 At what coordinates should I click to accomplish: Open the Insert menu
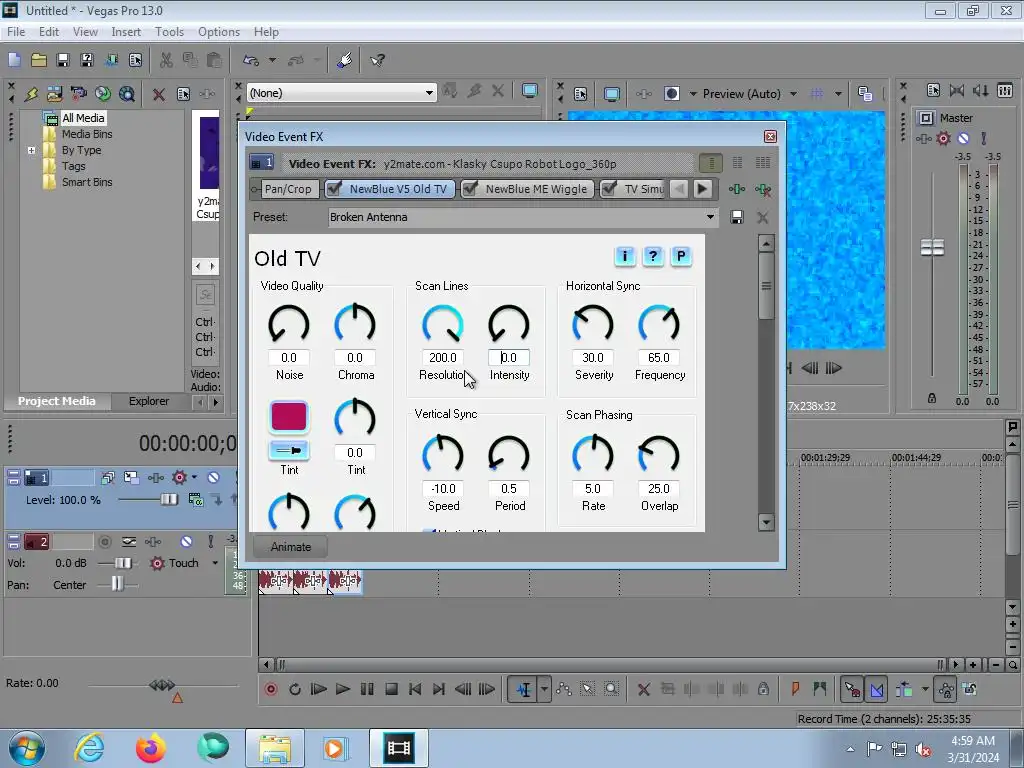126,32
